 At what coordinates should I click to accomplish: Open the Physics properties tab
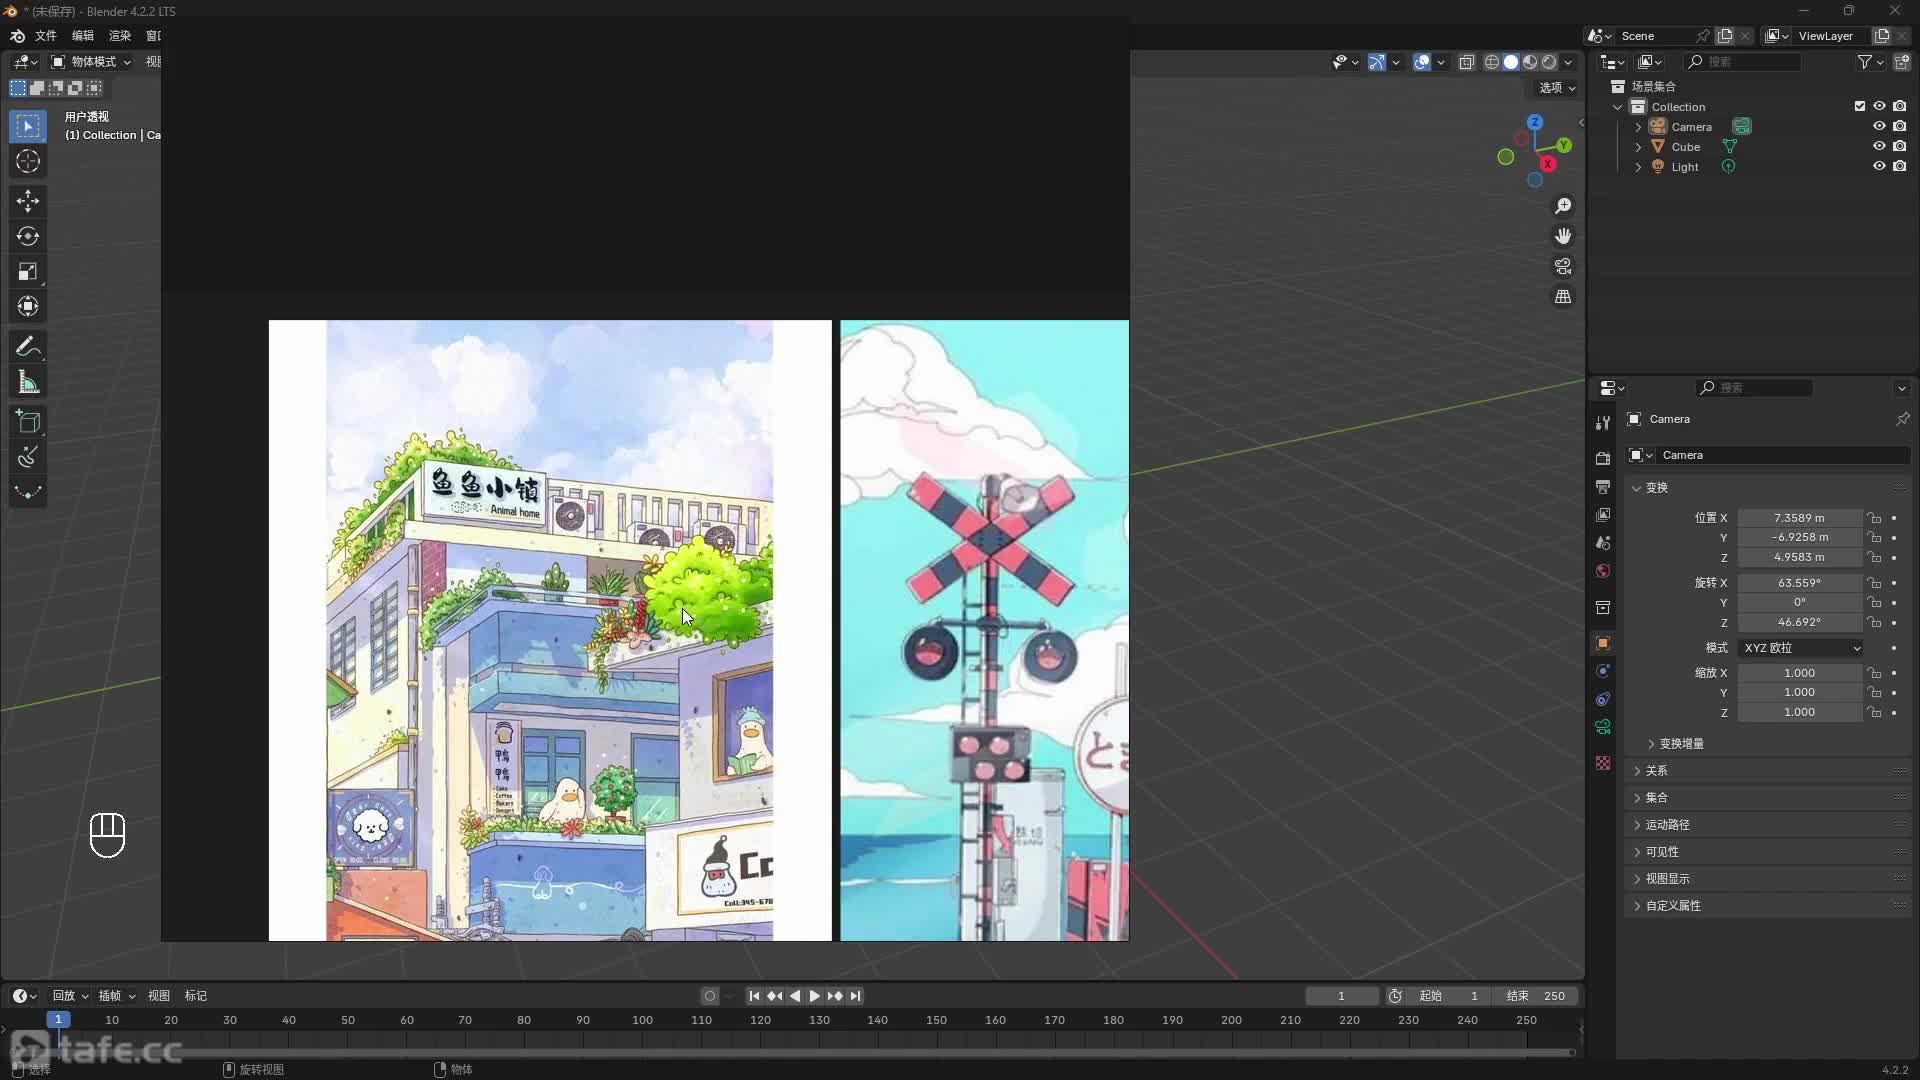tap(1603, 671)
